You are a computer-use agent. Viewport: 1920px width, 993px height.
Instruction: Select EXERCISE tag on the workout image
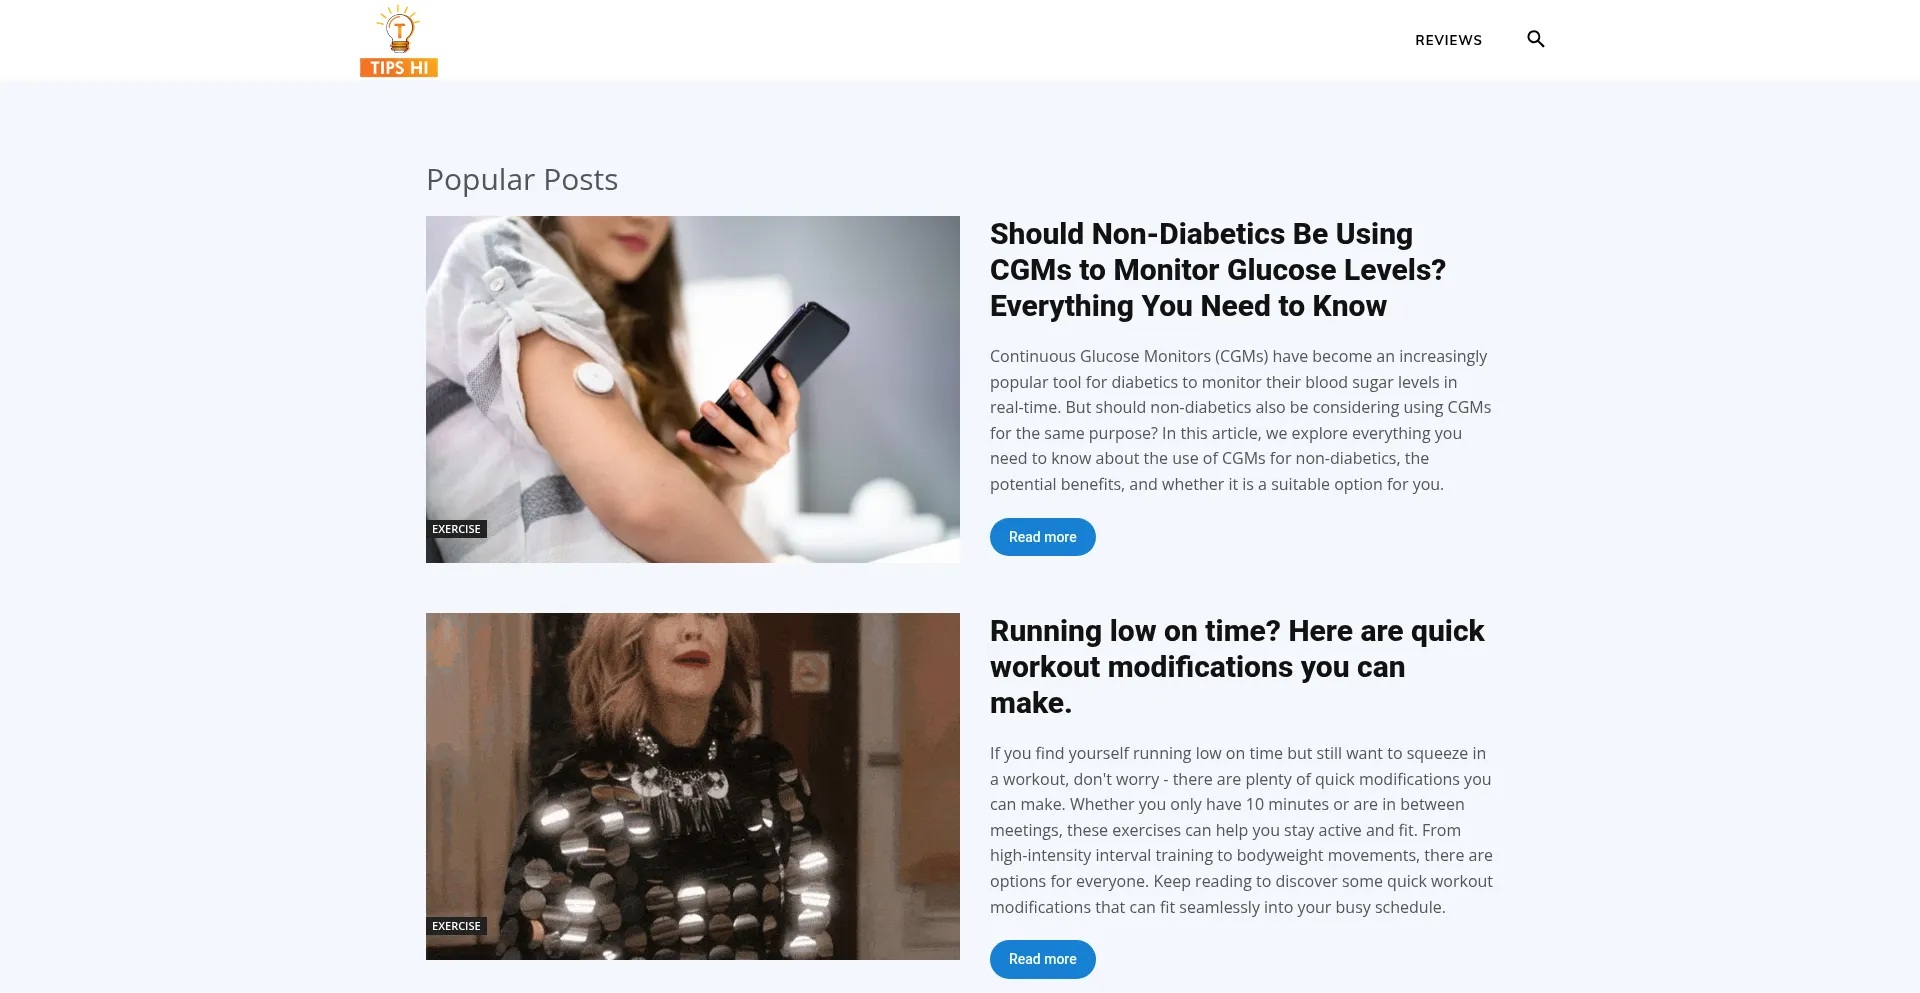pyautogui.click(x=456, y=926)
